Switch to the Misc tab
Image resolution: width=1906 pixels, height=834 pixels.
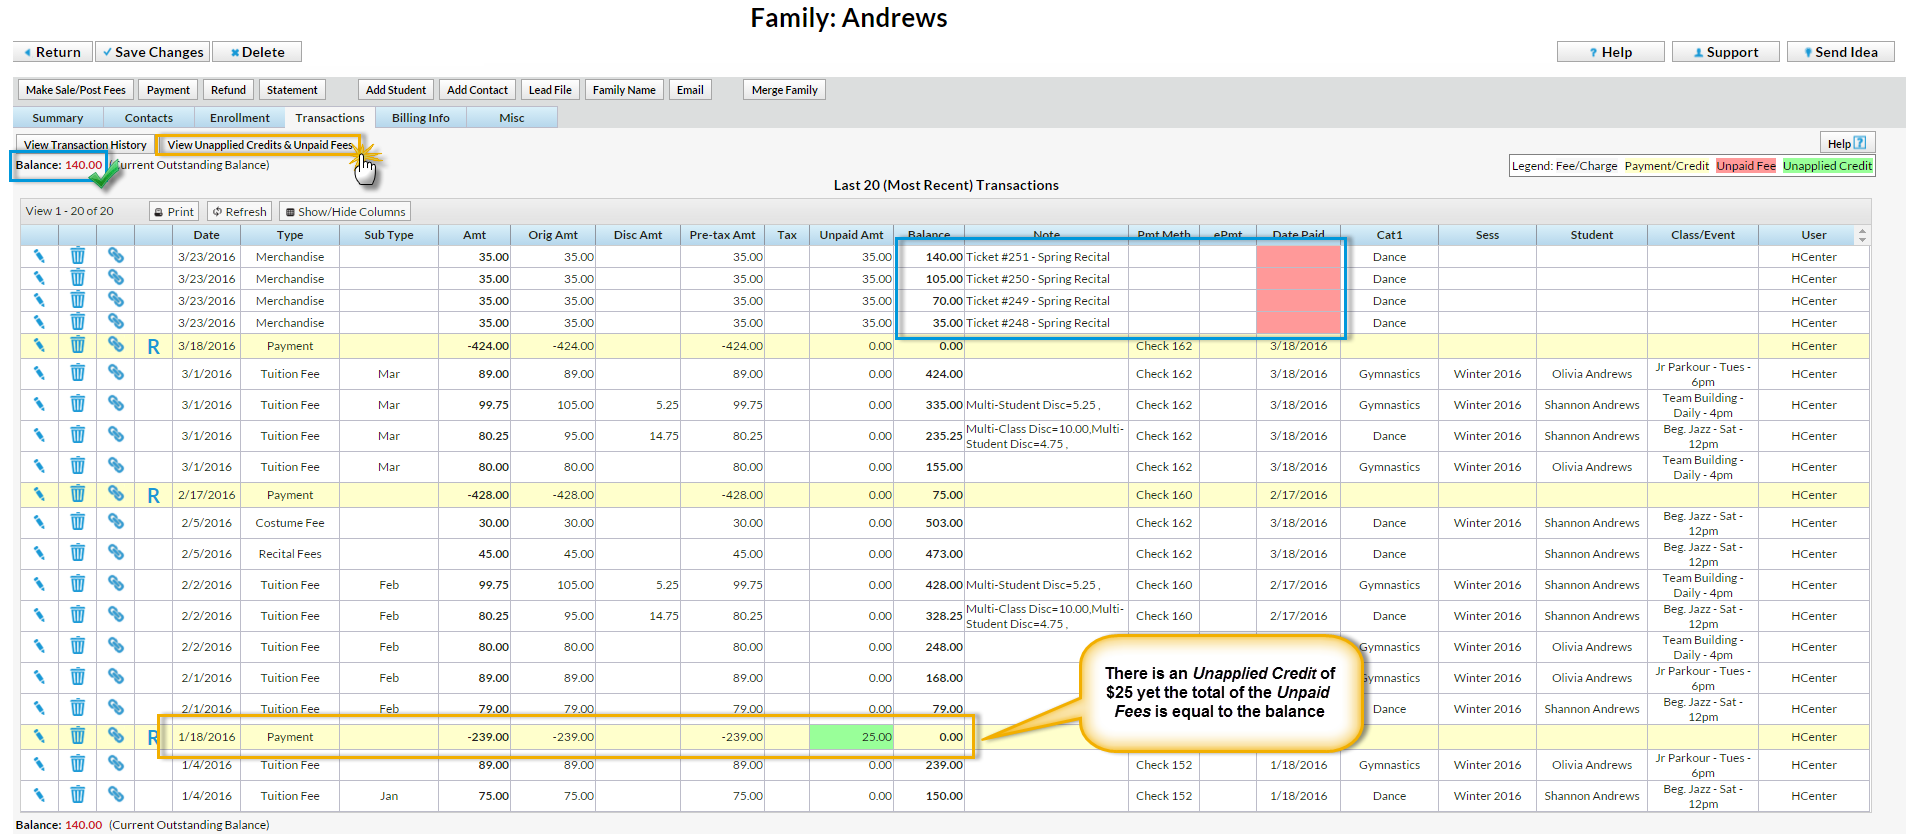pos(511,118)
